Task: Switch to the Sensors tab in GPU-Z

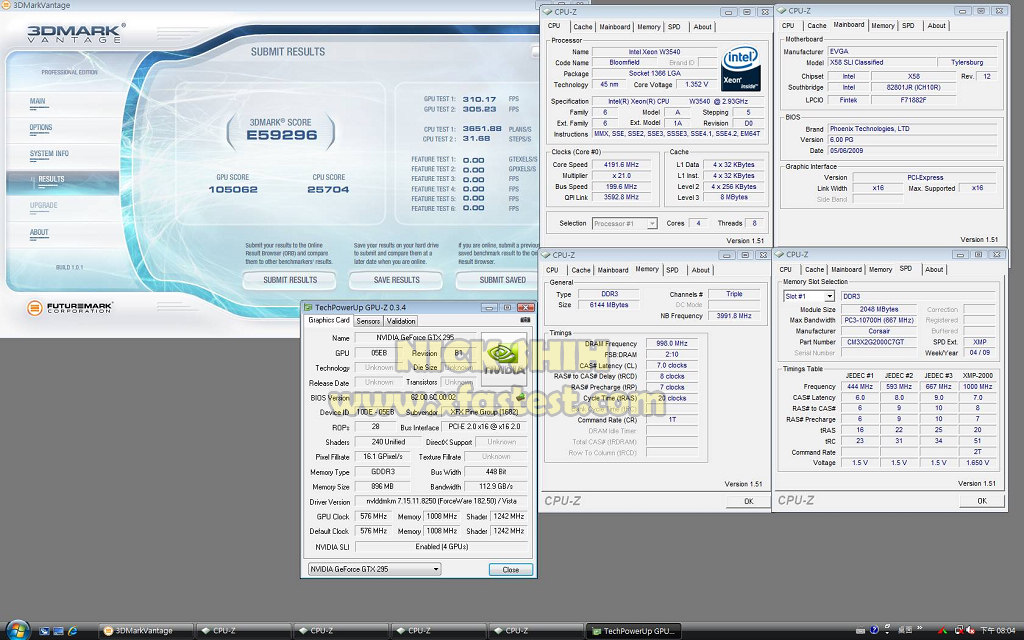Action: click(x=368, y=321)
